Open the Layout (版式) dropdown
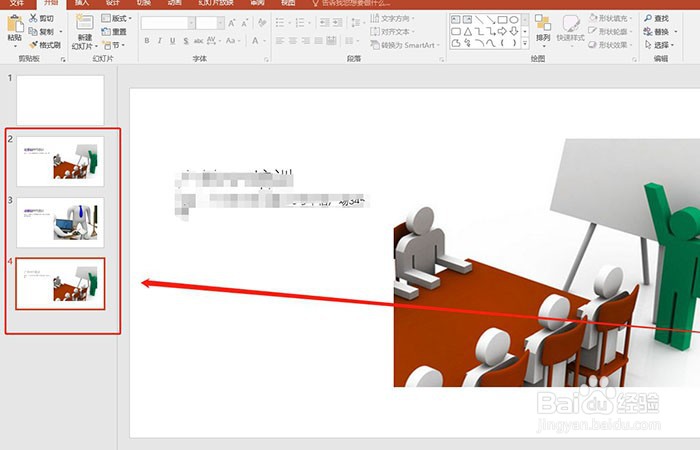This screenshot has width=700, height=450. pos(117,18)
